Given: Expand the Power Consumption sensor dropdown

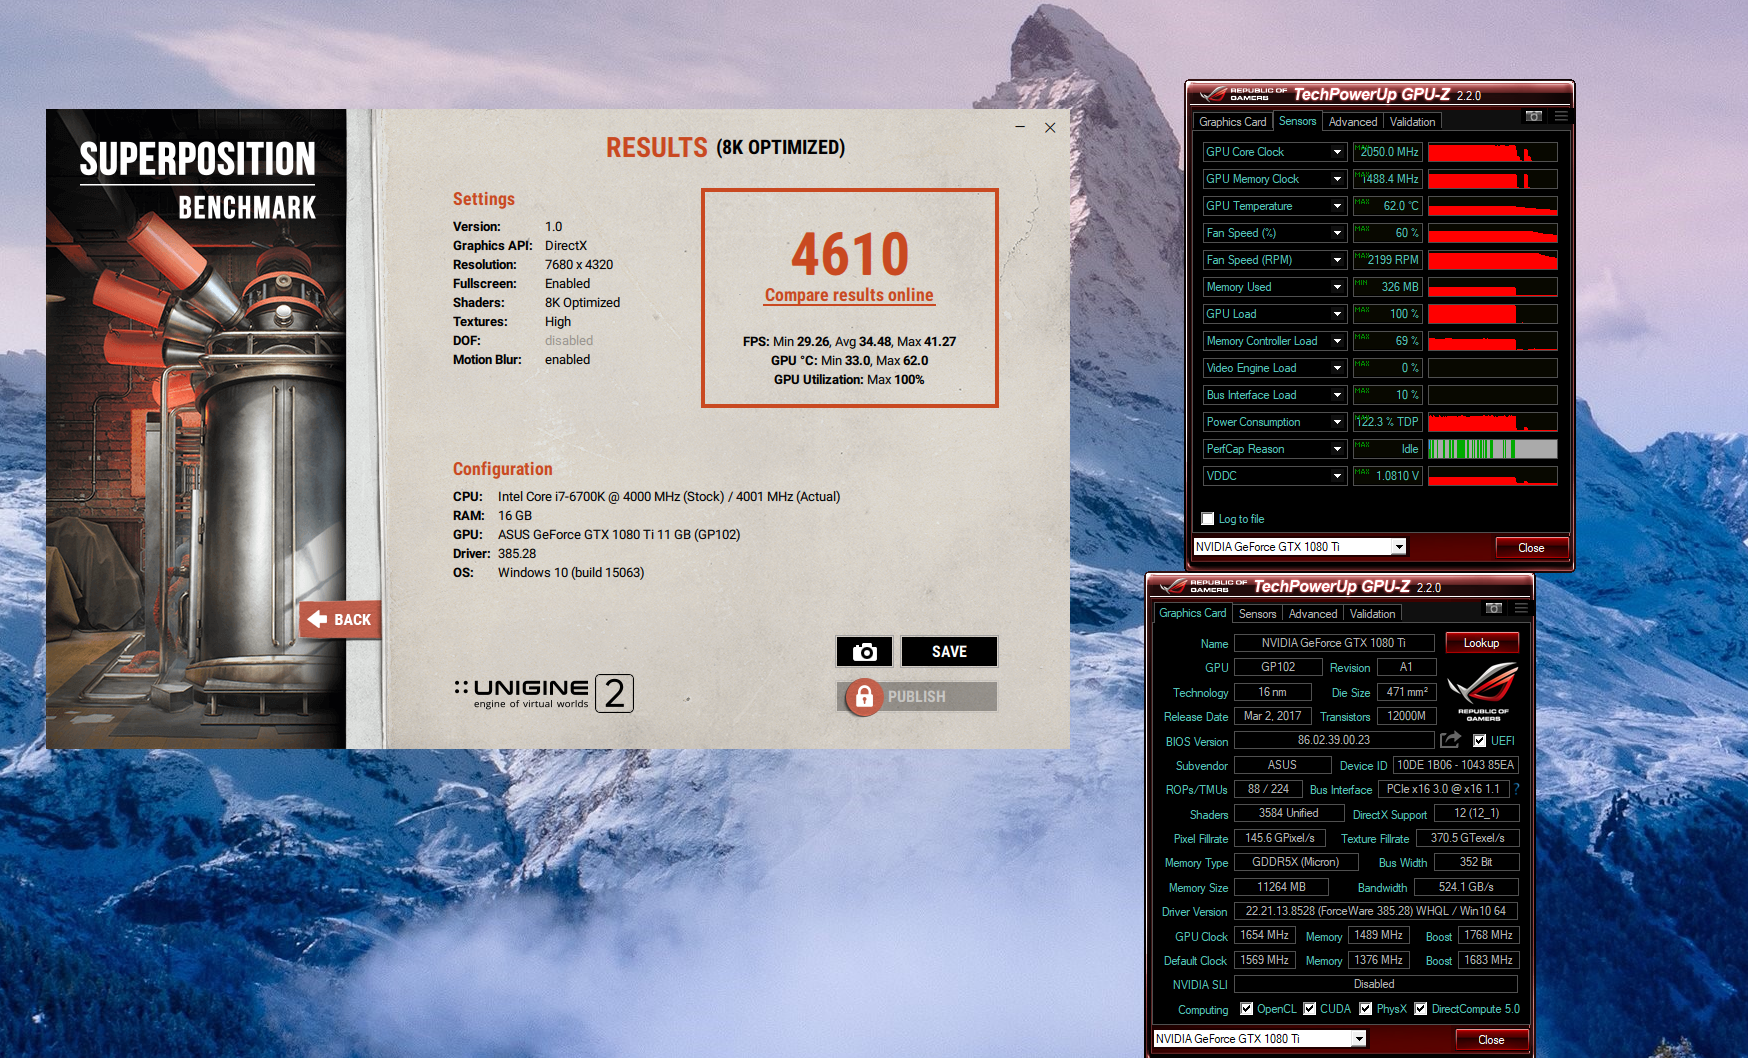Looking at the screenshot, I should click(x=1337, y=422).
